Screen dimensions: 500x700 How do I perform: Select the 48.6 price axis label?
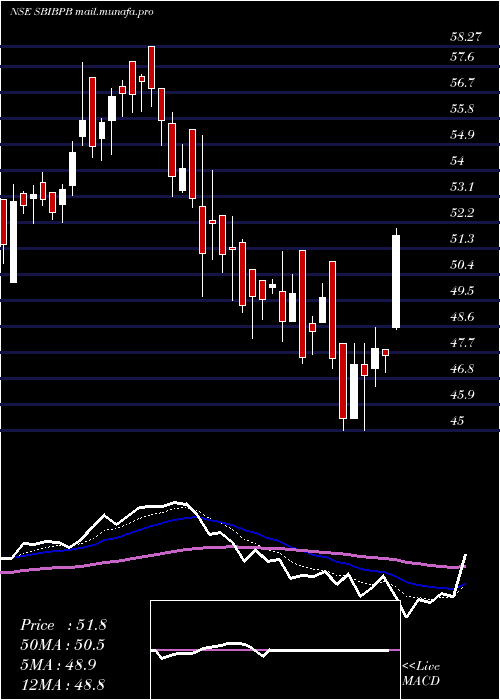pos(462,317)
